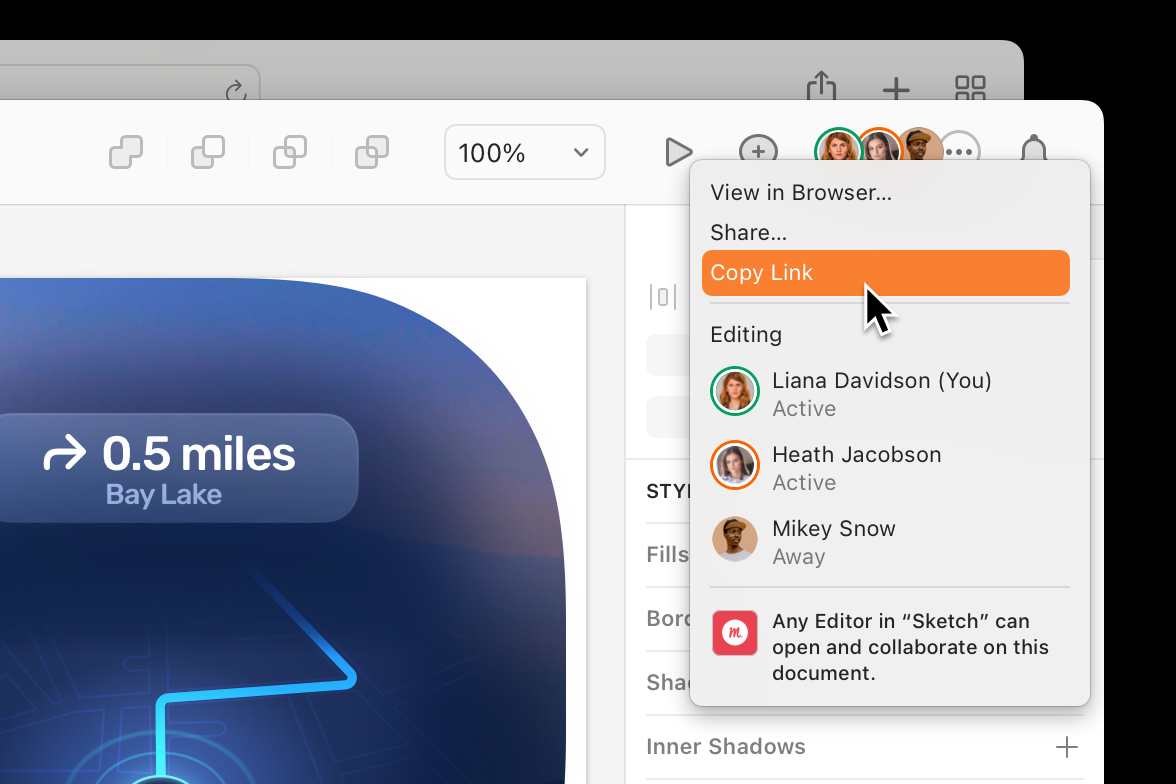The image size is (1176, 784).
Task: Open a new browser tab with plus
Action: point(896,89)
